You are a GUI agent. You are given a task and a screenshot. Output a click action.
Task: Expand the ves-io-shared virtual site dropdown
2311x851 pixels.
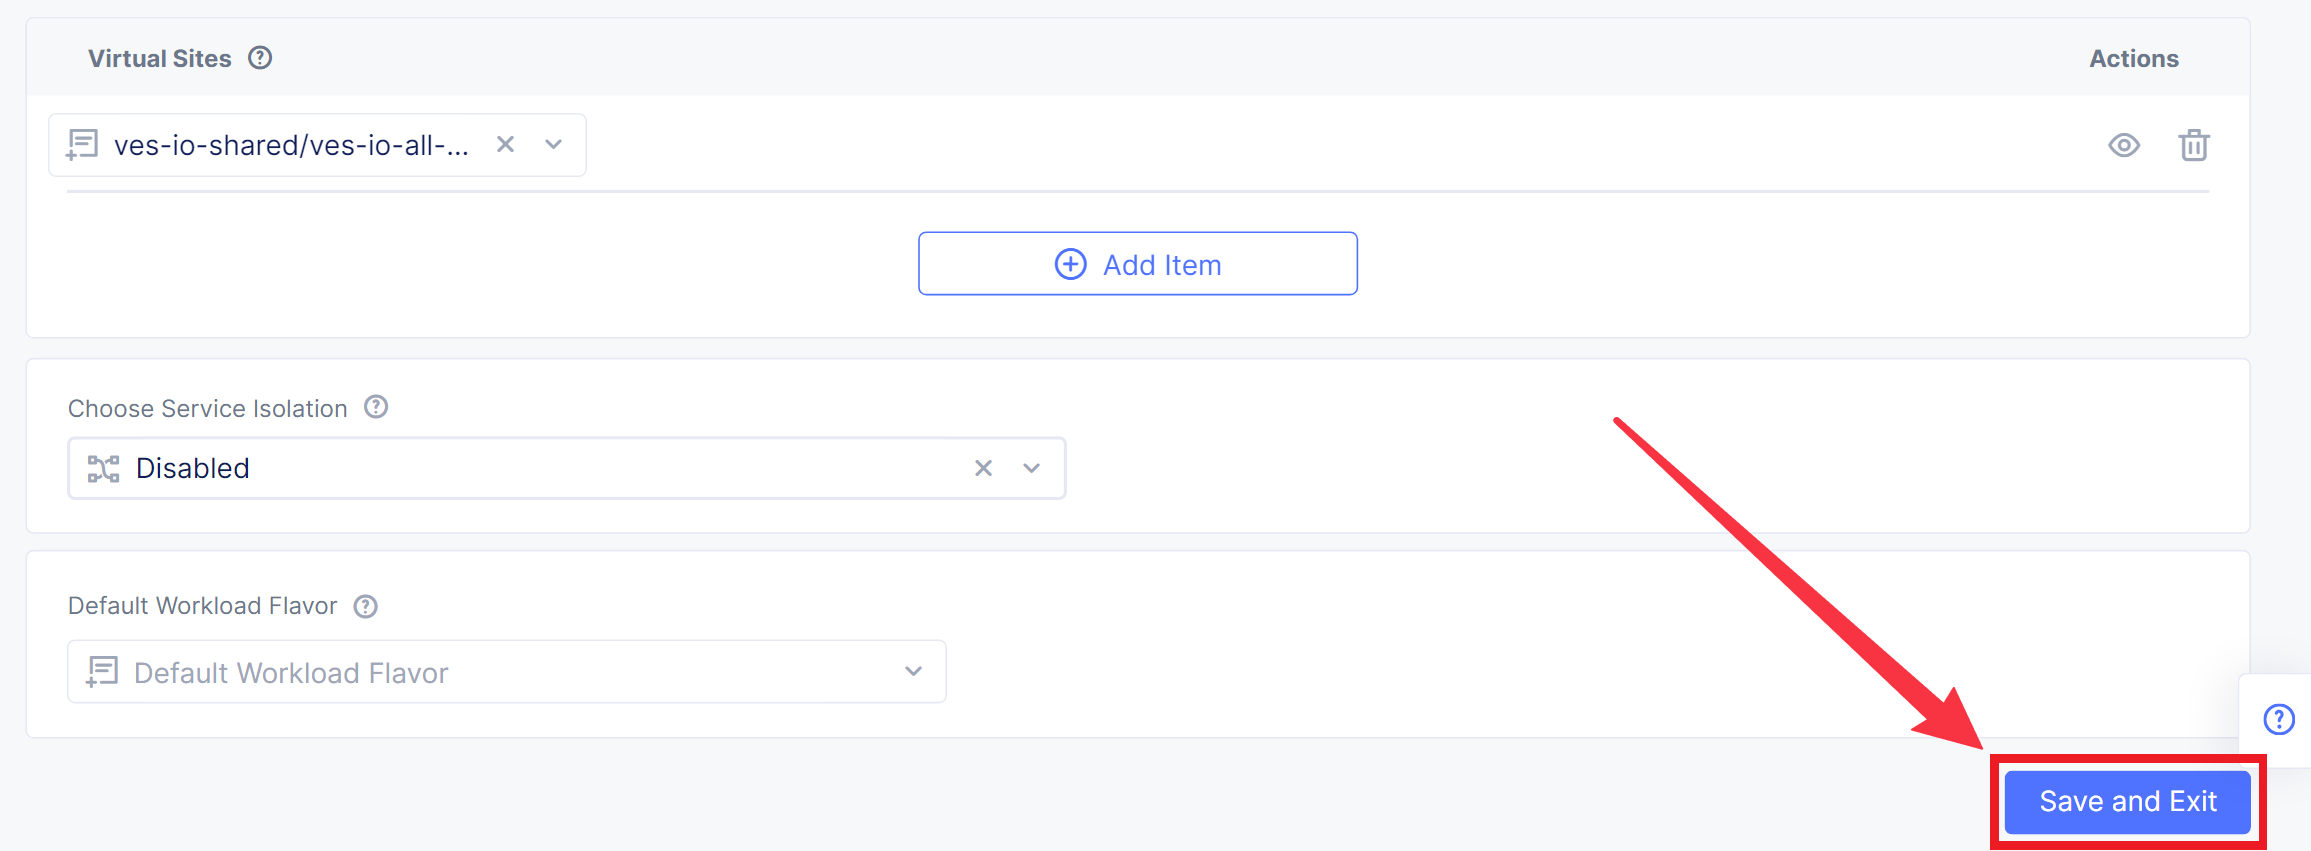(553, 144)
